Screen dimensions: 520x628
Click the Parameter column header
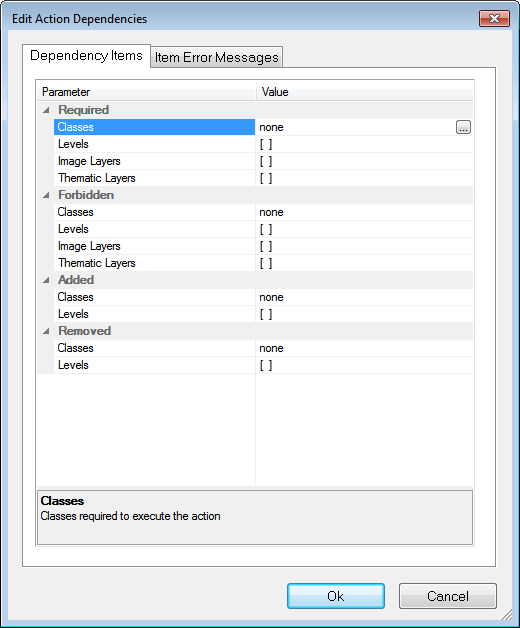(147, 92)
